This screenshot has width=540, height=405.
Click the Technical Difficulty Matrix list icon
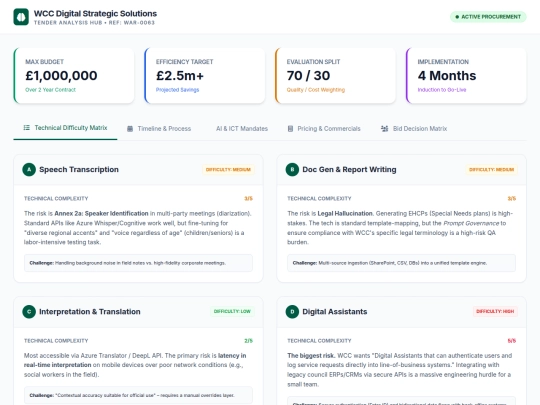click(x=27, y=128)
